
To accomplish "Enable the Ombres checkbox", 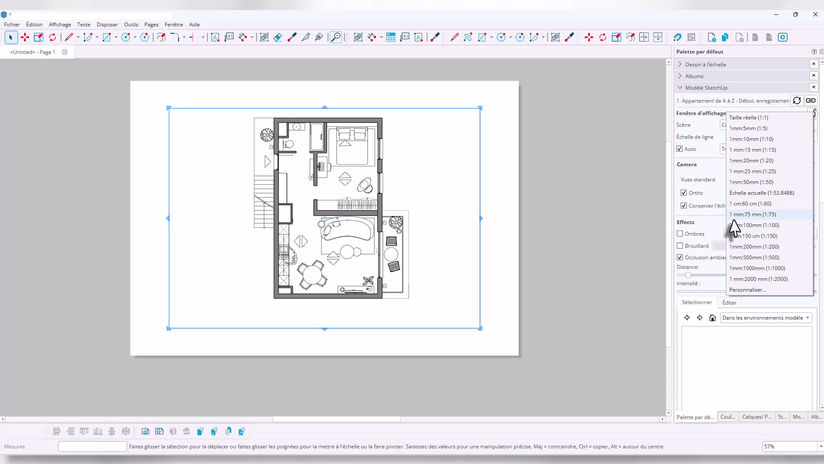I will 680,234.
